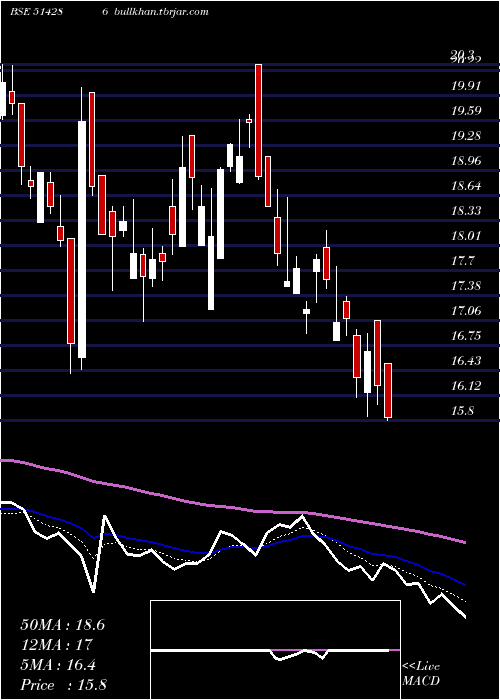Screen dimensions: 500x700
Task: Click the last red candlestick closing near 15.8
Action: [388, 390]
